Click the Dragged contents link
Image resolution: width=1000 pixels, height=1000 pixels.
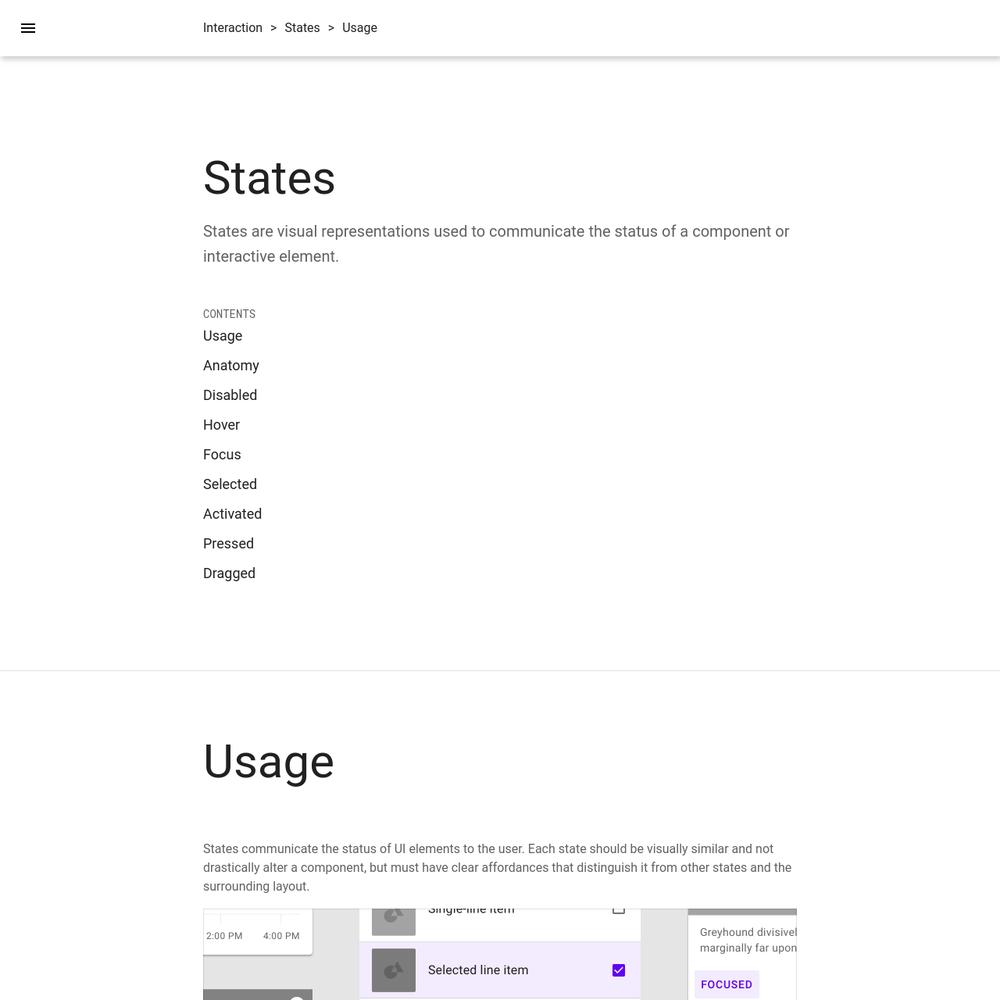[229, 573]
